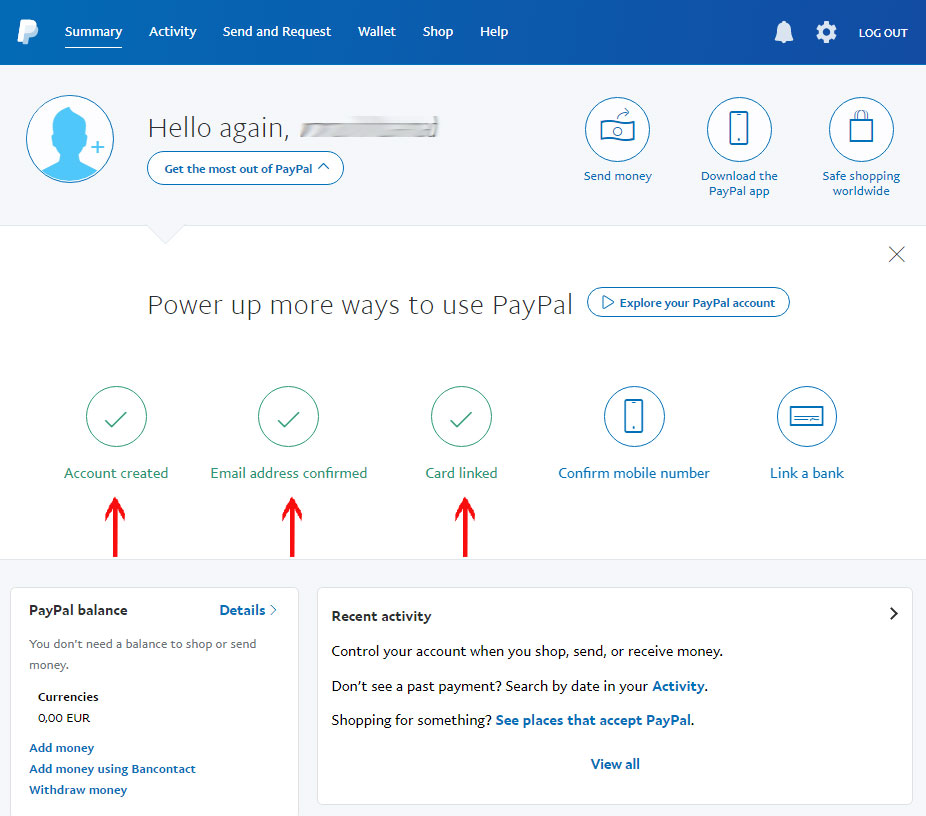Click the Email address confirmed checkmark
The height and width of the screenshot is (816, 926).
tap(288, 416)
